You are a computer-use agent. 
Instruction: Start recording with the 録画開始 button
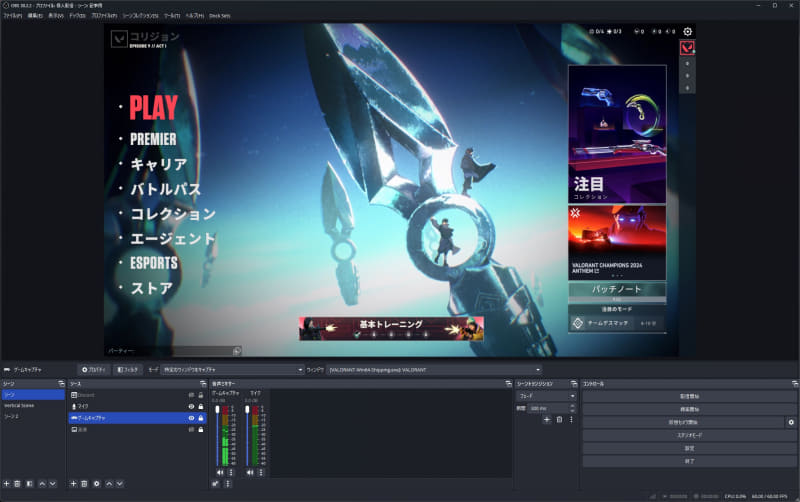point(689,409)
